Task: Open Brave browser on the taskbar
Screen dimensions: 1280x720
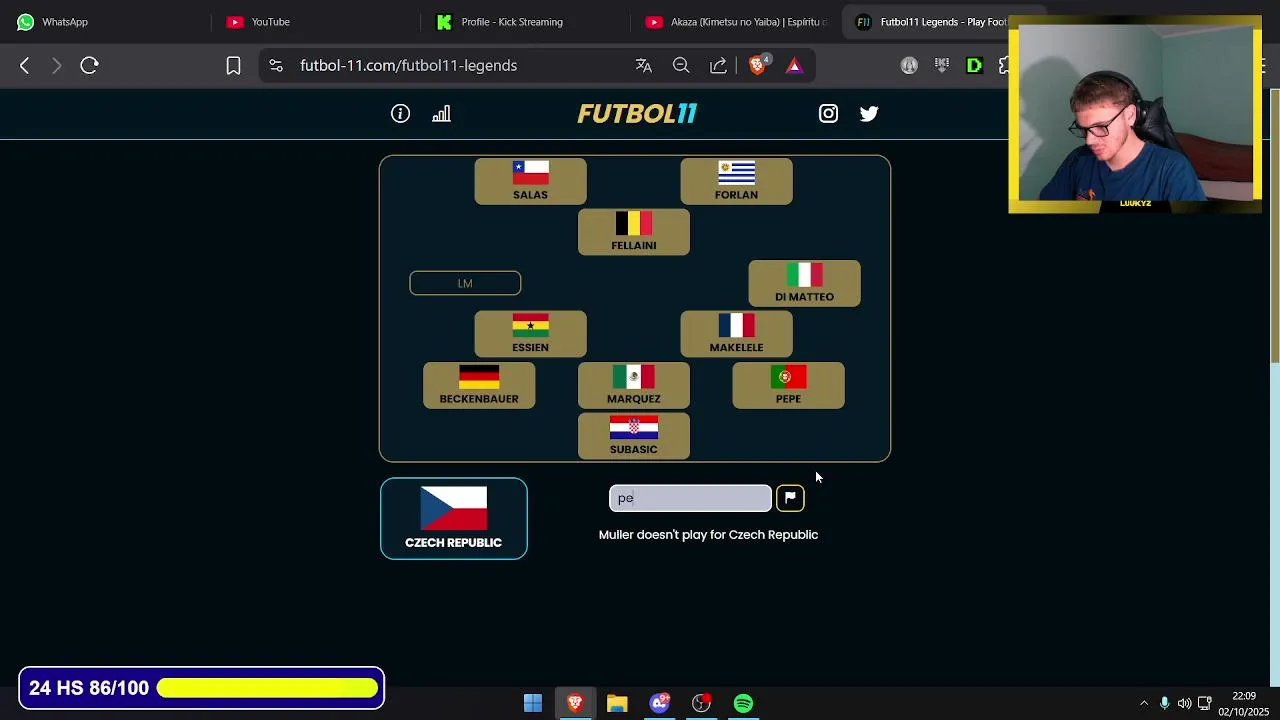Action: pyautogui.click(x=575, y=703)
